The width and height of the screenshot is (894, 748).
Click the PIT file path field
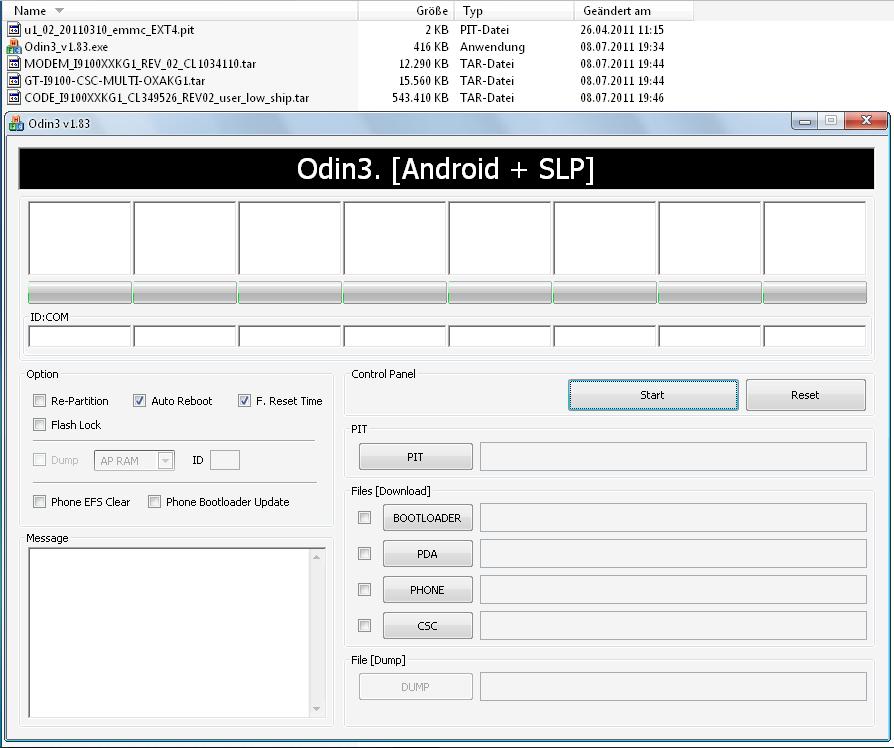tap(673, 457)
